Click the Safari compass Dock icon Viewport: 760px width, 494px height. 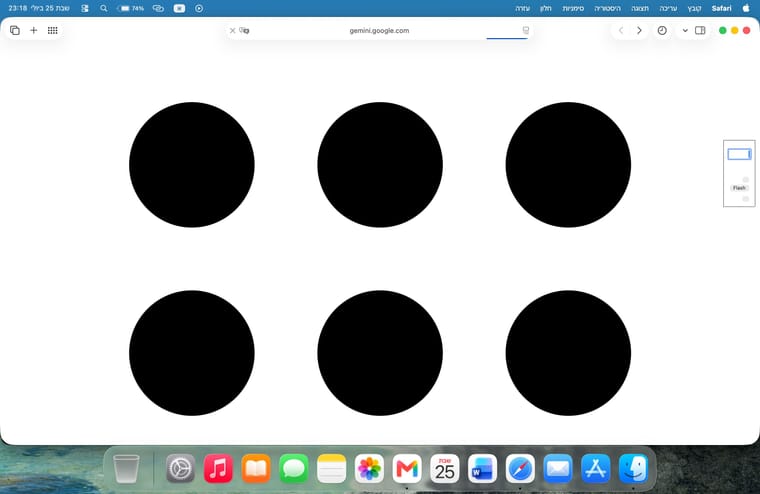point(520,468)
